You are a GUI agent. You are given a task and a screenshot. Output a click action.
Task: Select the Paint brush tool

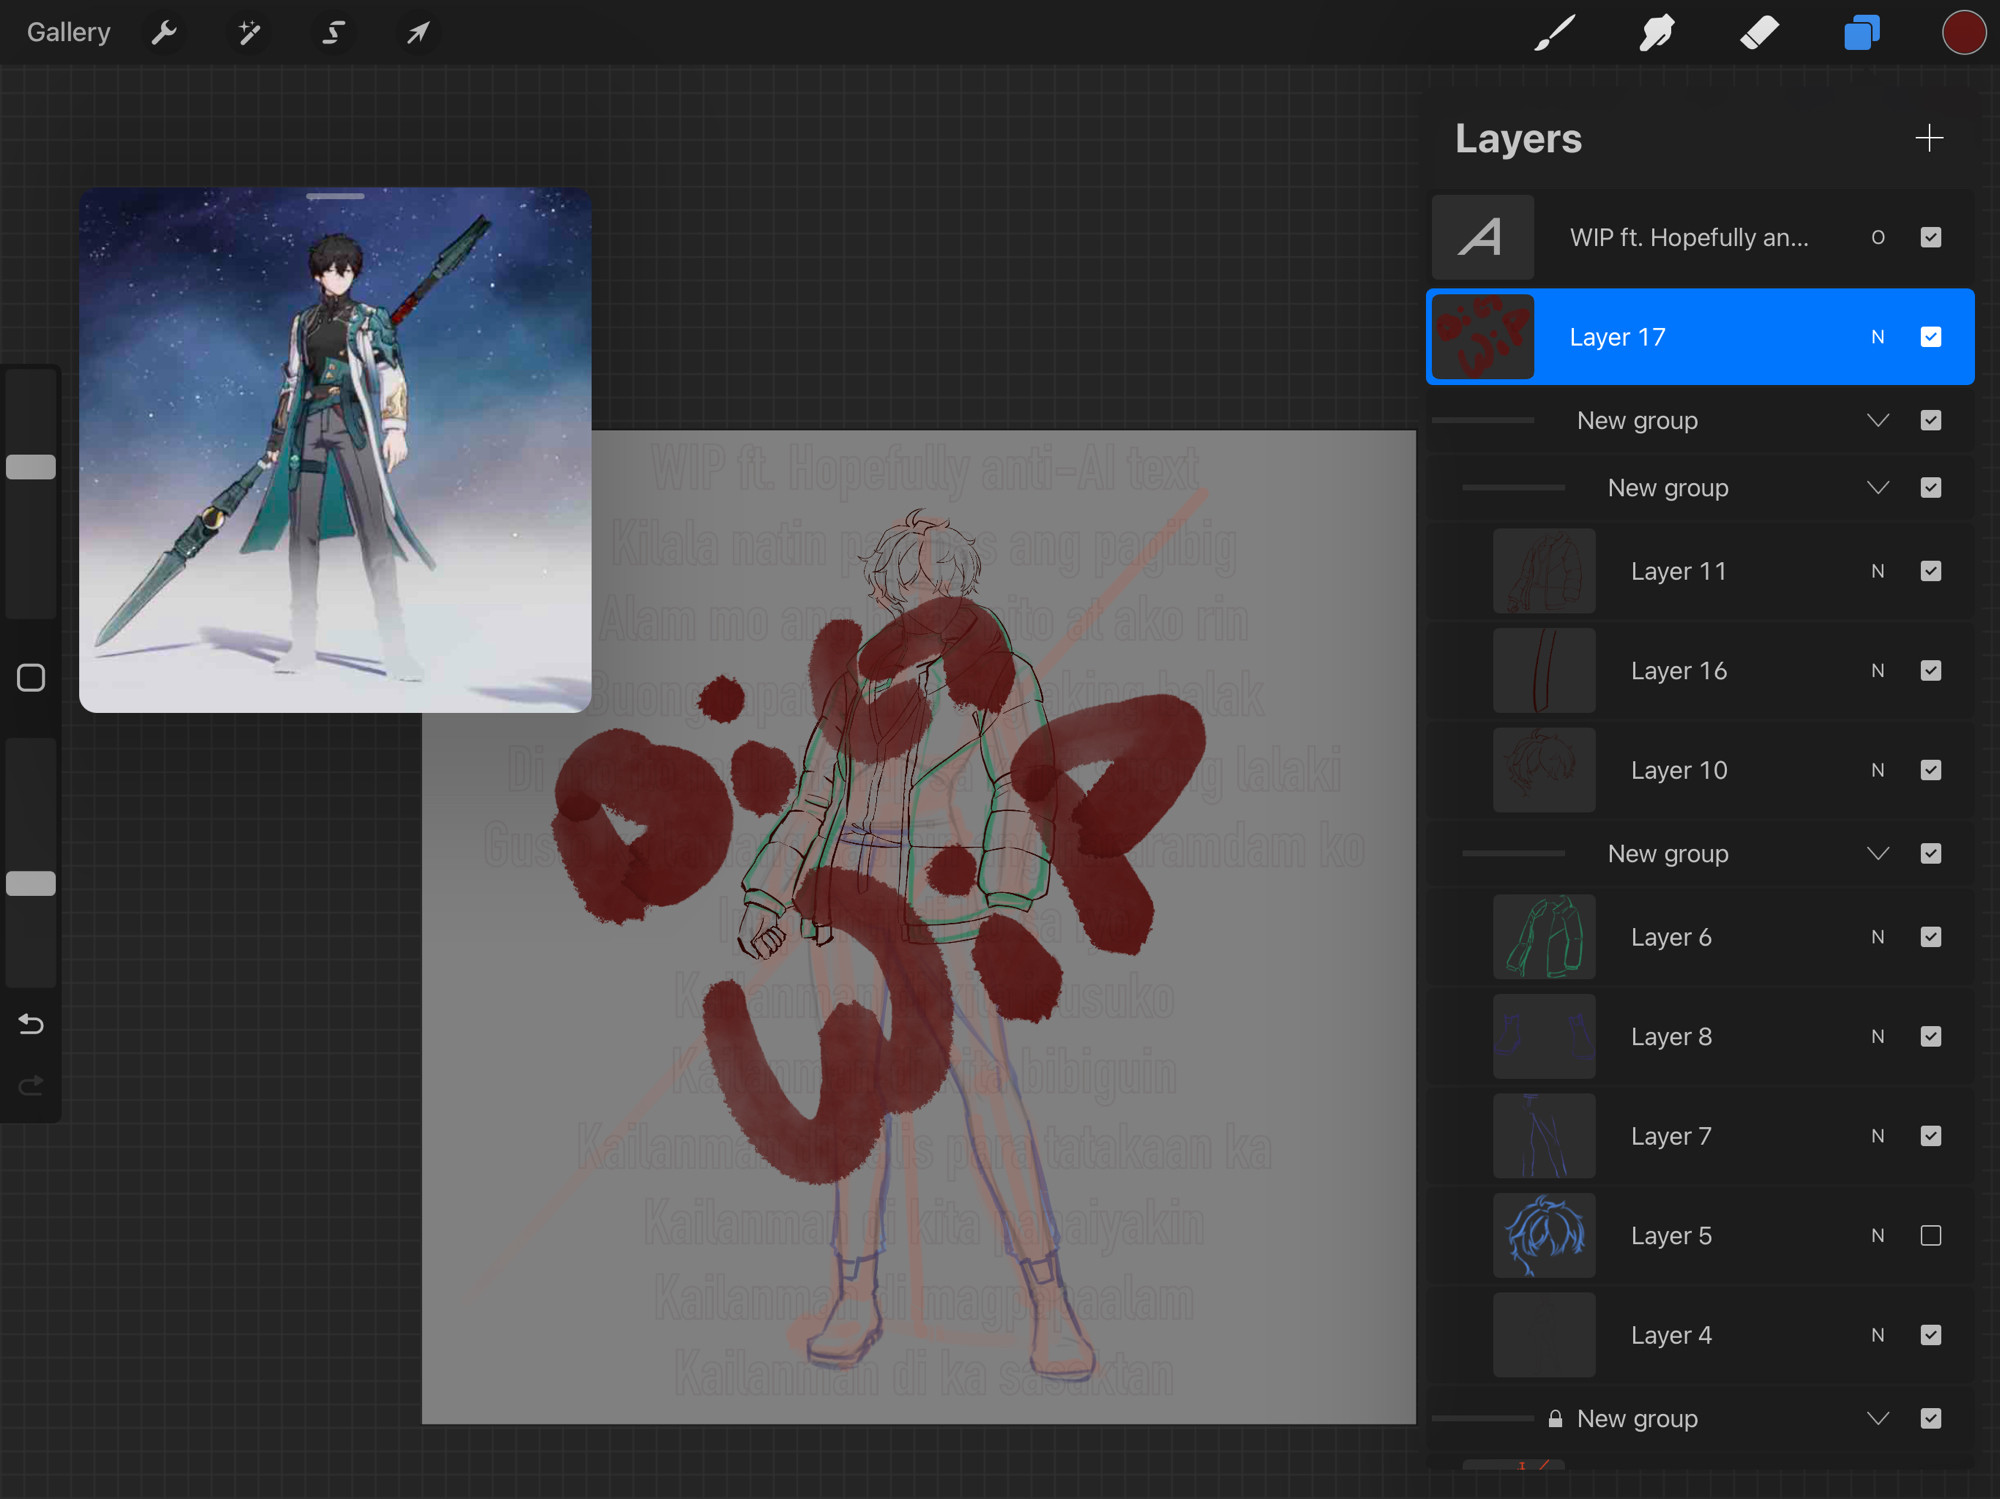tap(1555, 33)
